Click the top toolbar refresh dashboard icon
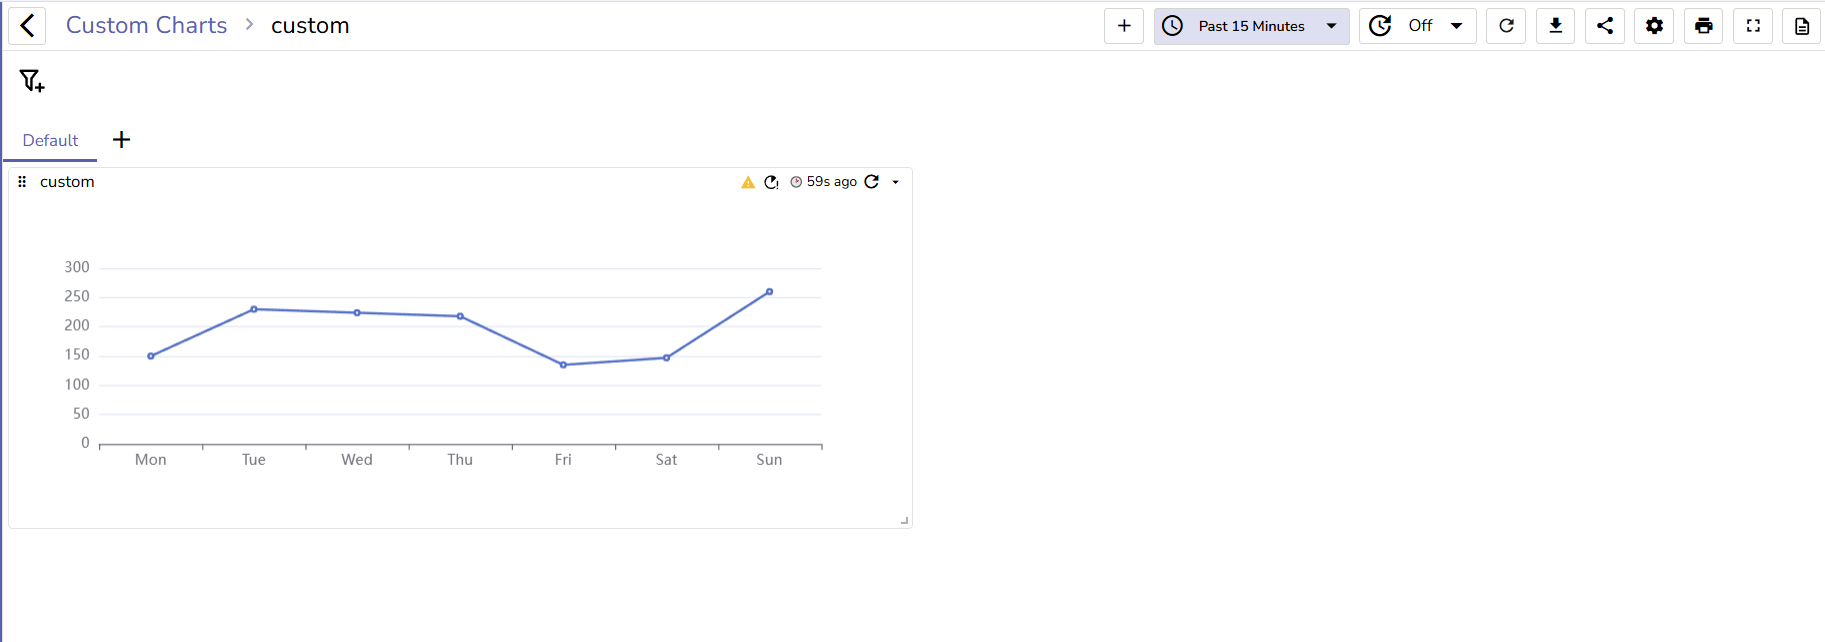The image size is (1825, 642). click(1506, 26)
